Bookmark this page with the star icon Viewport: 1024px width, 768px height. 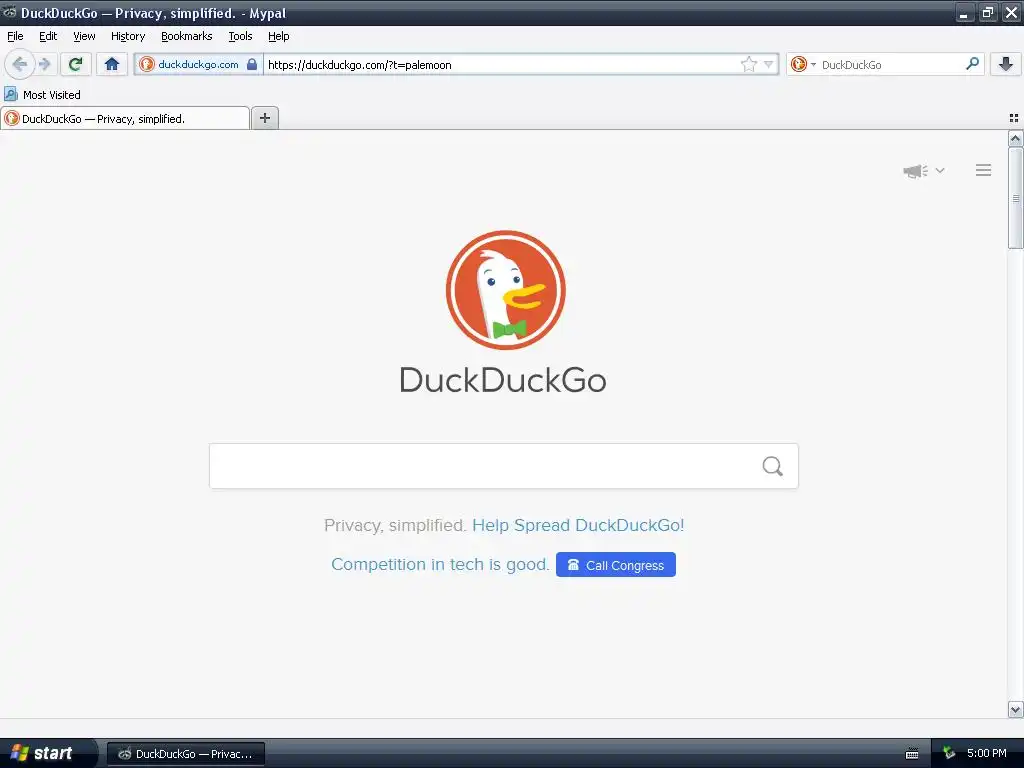(748, 64)
